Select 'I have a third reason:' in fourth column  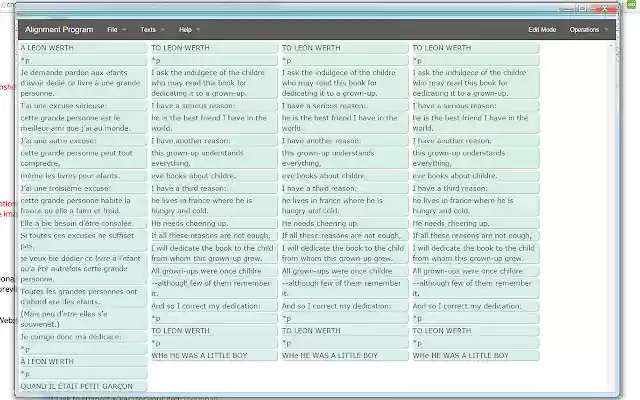coord(476,189)
